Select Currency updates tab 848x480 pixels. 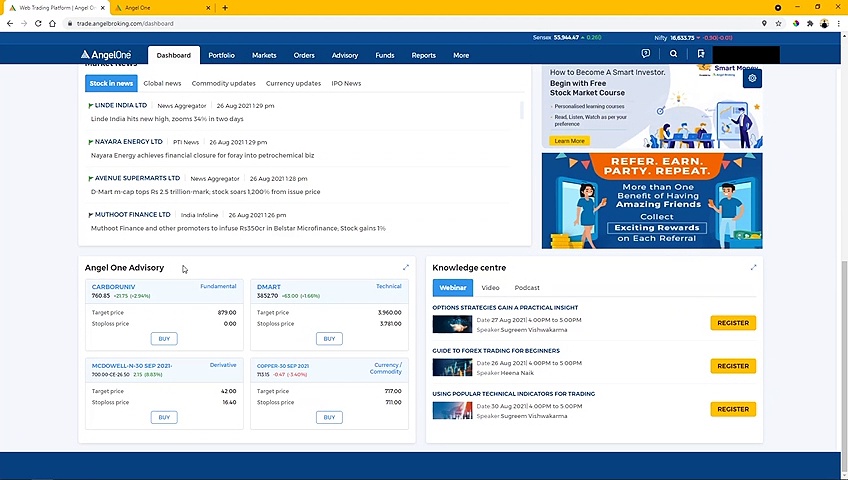293,83
